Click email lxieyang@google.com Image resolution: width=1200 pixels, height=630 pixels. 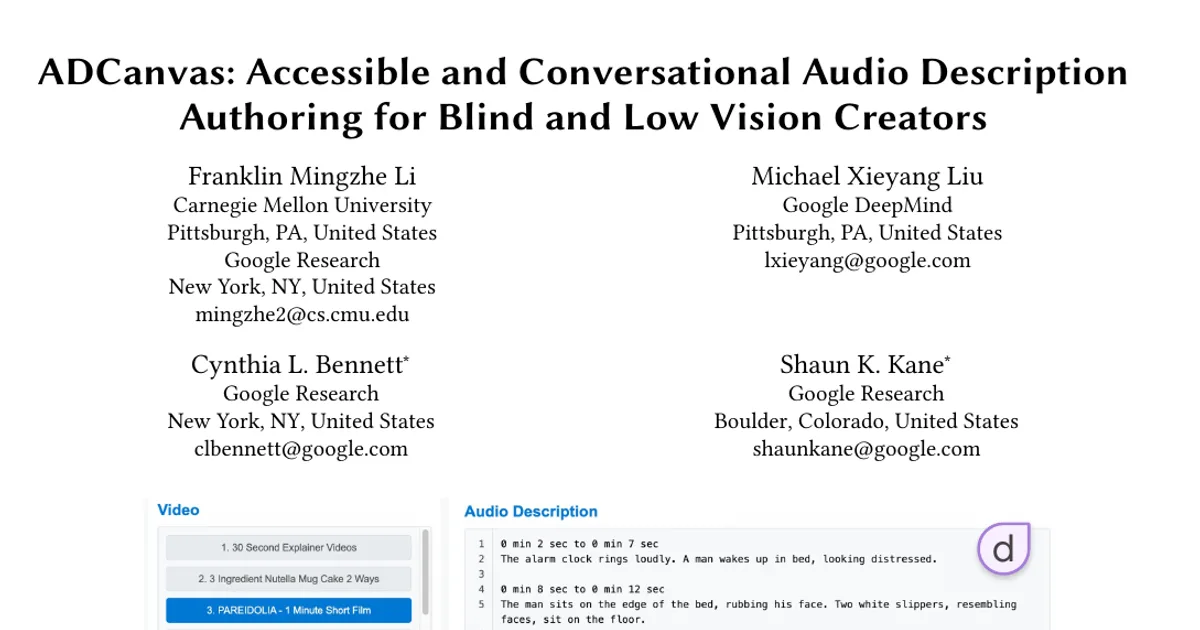coord(867,260)
